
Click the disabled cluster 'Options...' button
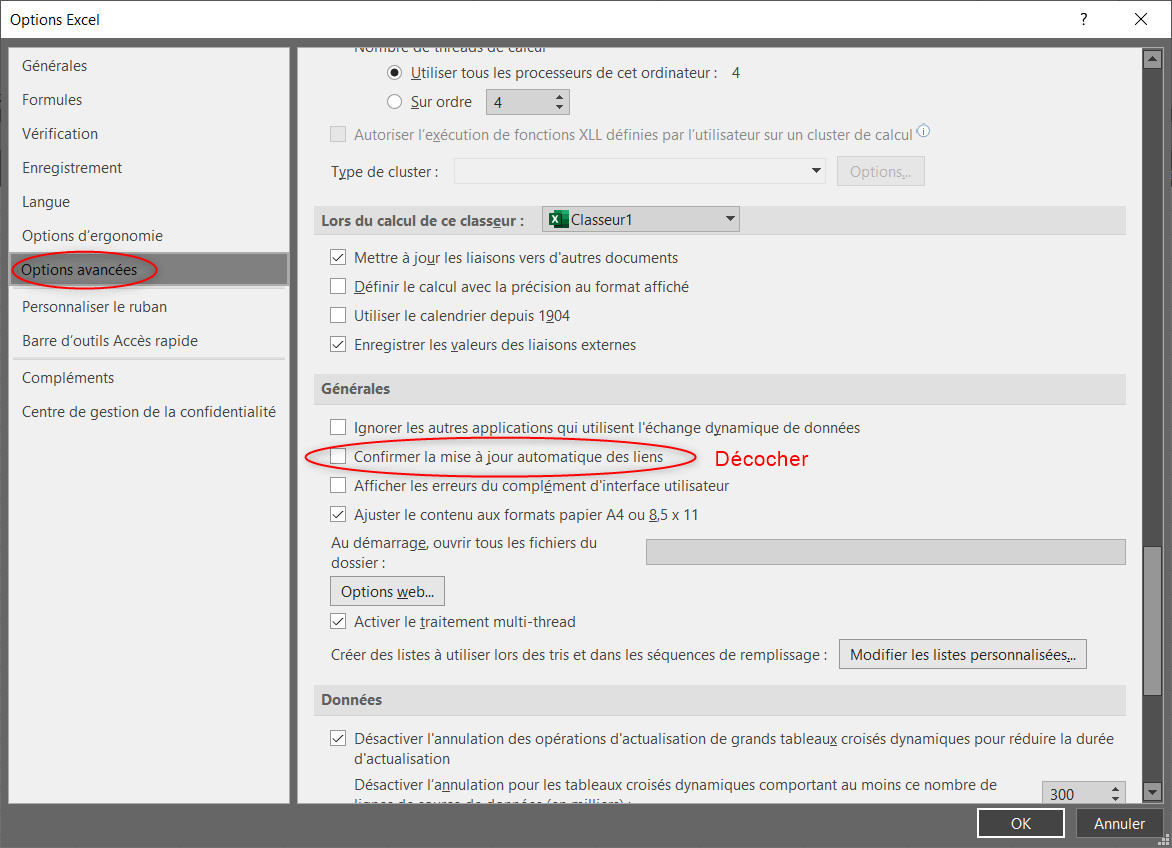tap(880, 171)
